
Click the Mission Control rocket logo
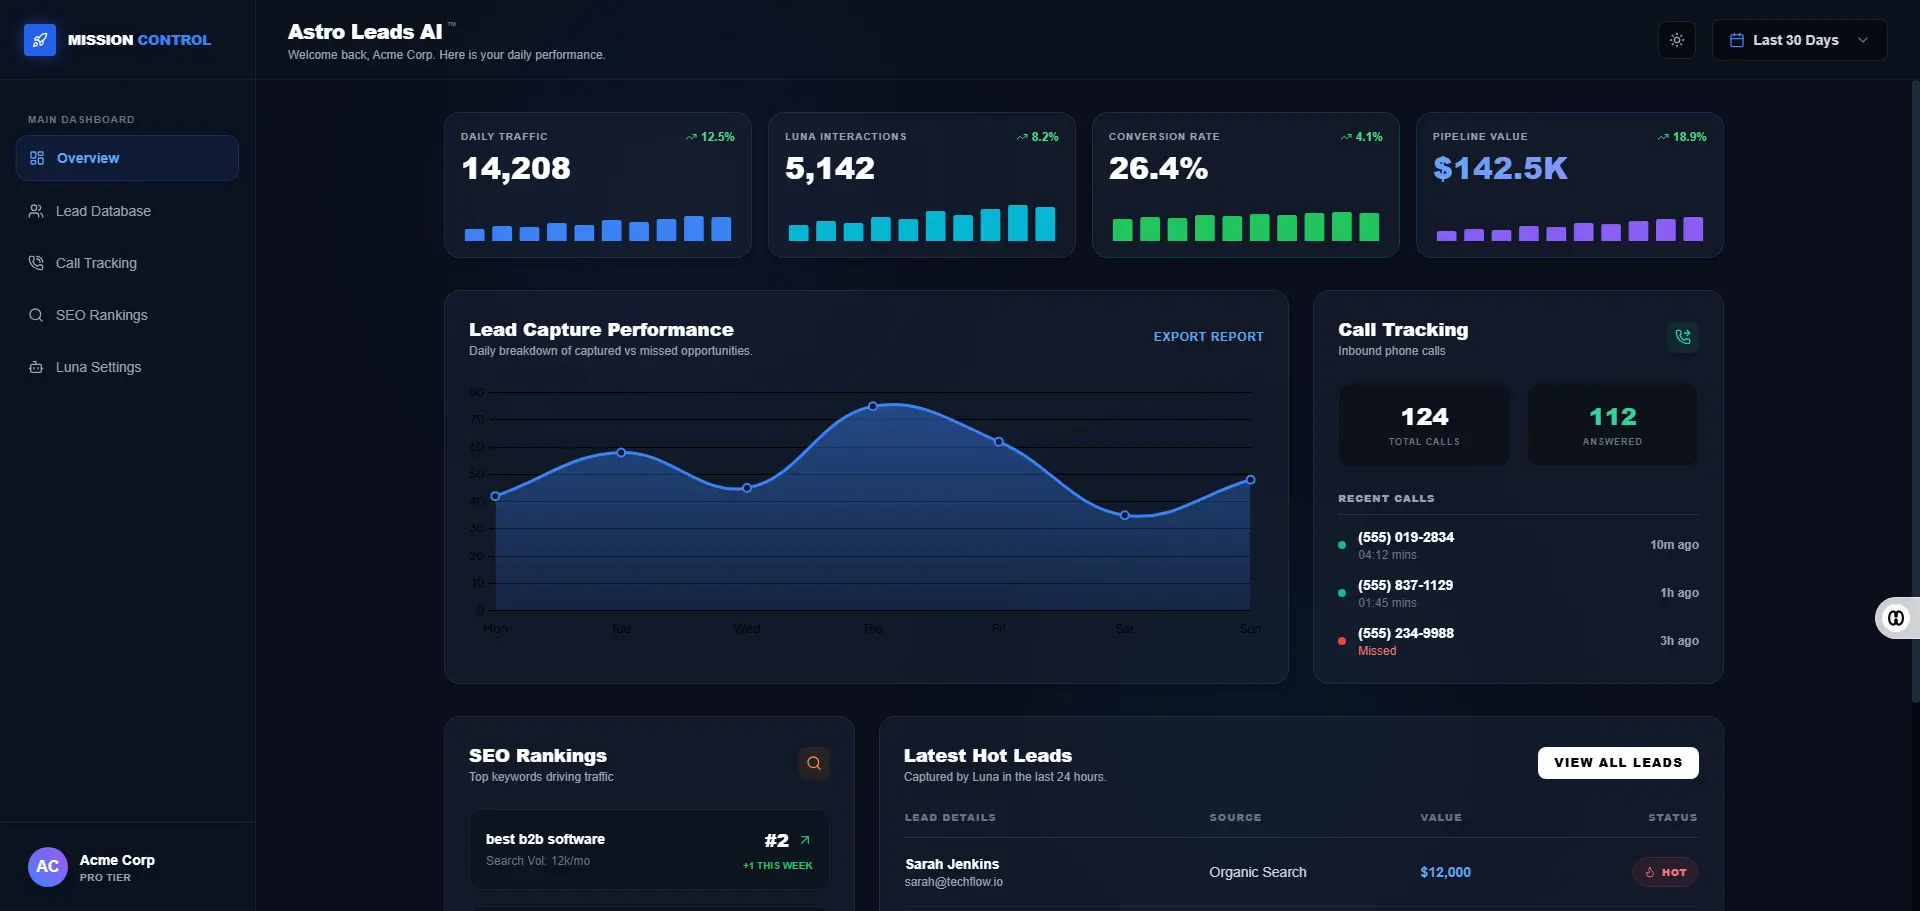click(x=40, y=40)
